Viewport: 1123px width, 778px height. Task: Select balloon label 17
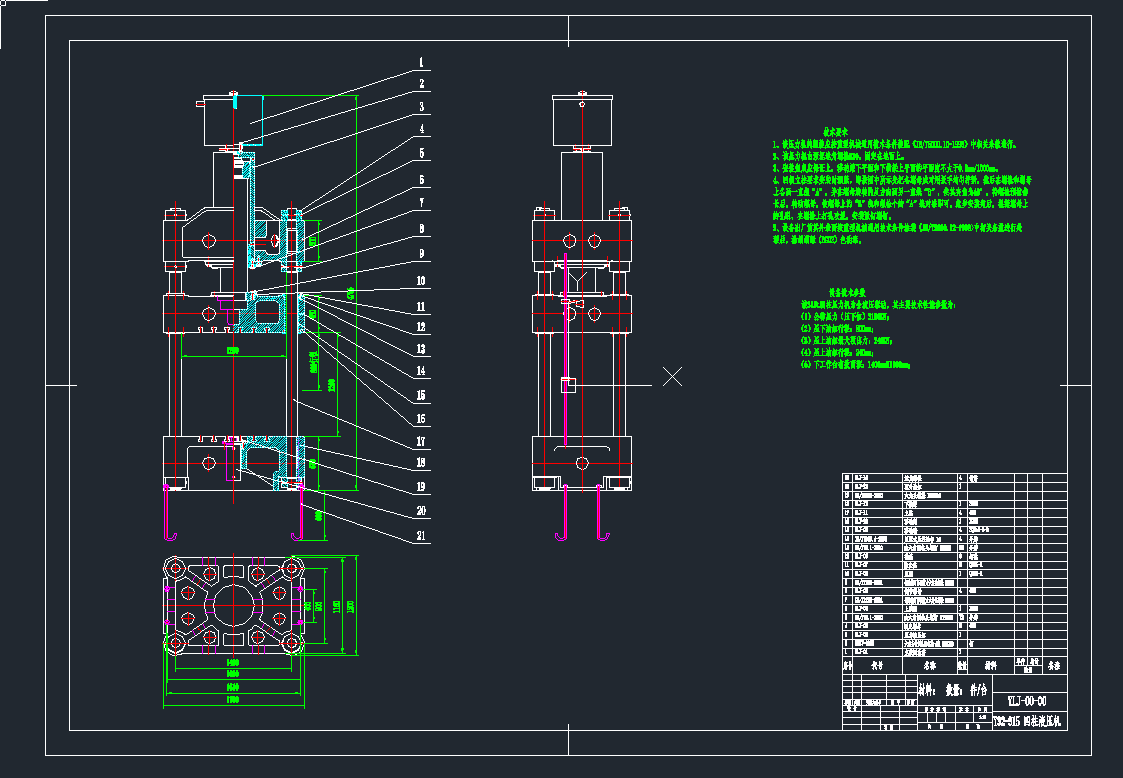click(x=421, y=441)
